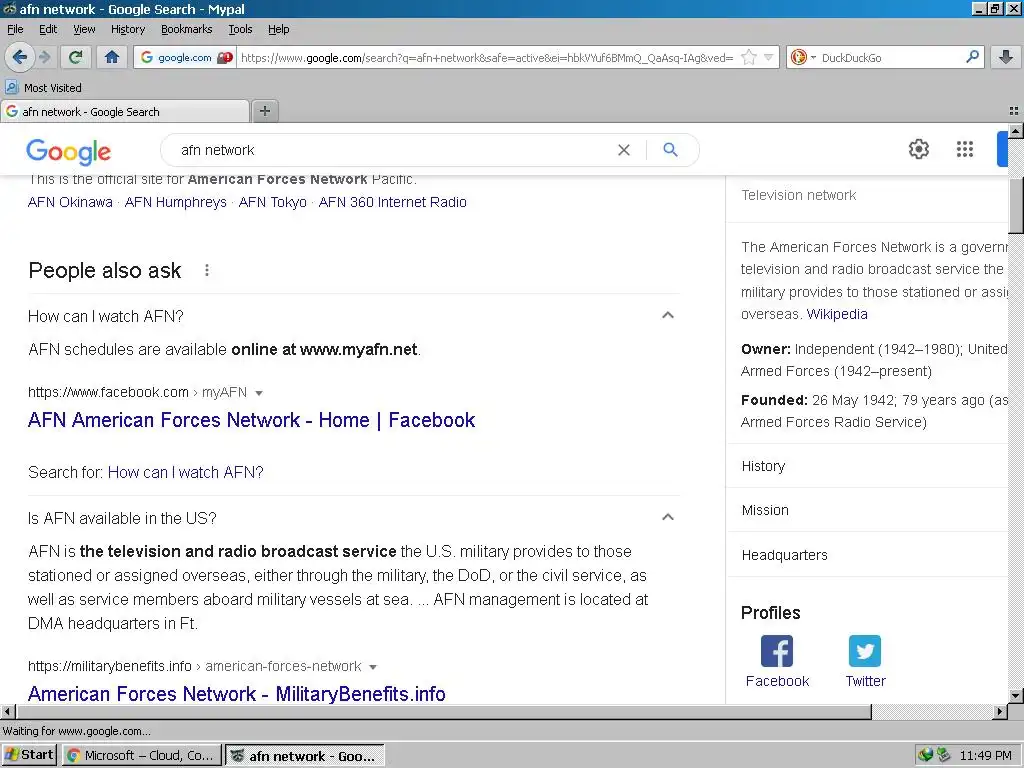The width and height of the screenshot is (1024, 768).
Task: Switch to Microsoft Cloud taskbar window
Action: coord(141,755)
